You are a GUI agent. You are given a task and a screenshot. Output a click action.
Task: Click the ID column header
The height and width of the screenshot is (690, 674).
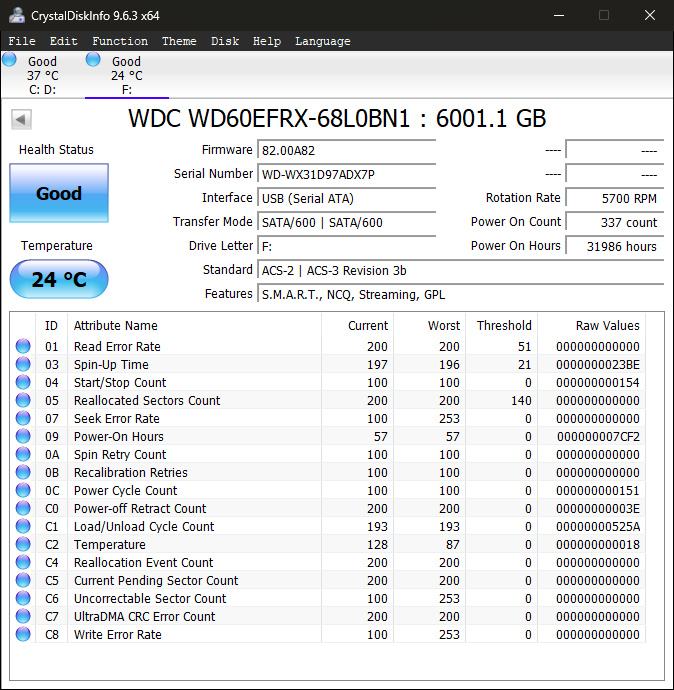point(51,326)
